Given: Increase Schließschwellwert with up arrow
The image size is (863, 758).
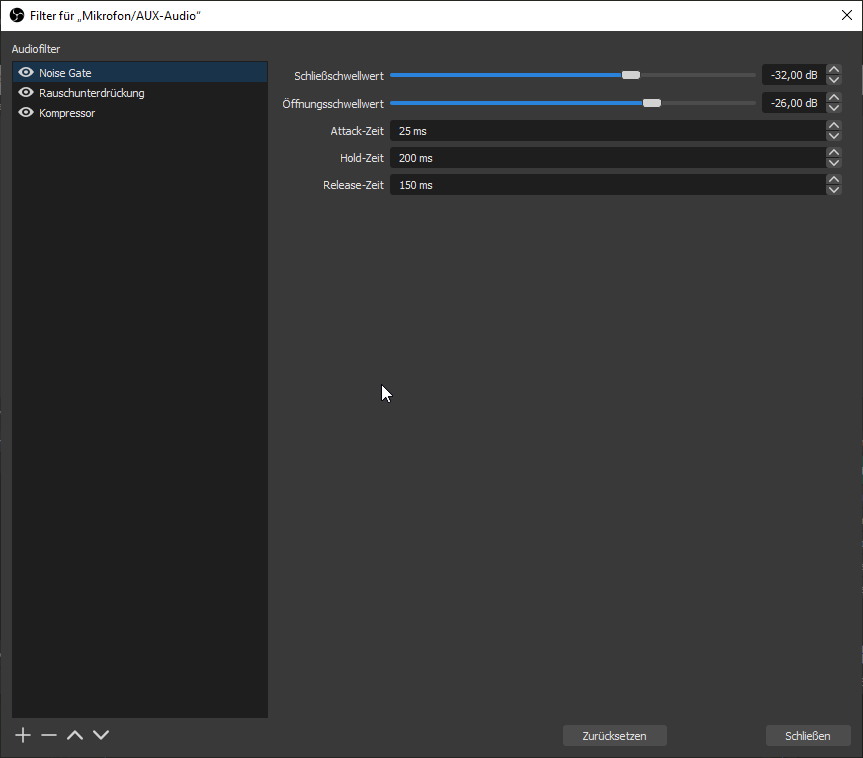Looking at the screenshot, I should point(834,70).
